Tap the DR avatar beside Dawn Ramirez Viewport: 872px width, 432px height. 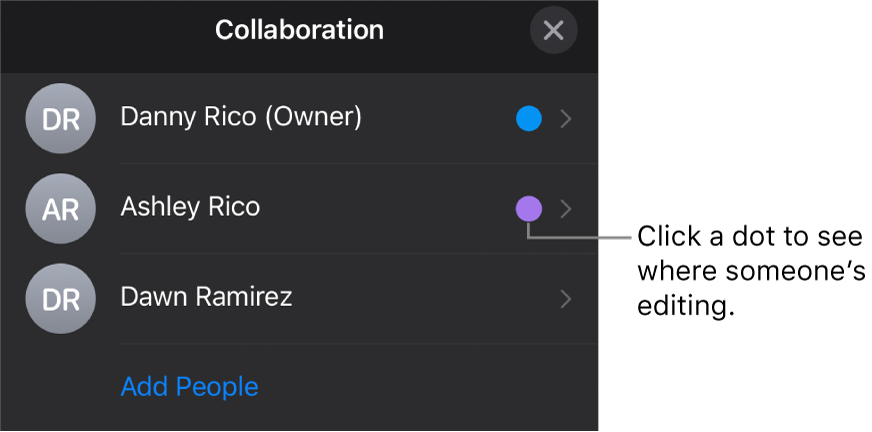click(x=61, y=299)
